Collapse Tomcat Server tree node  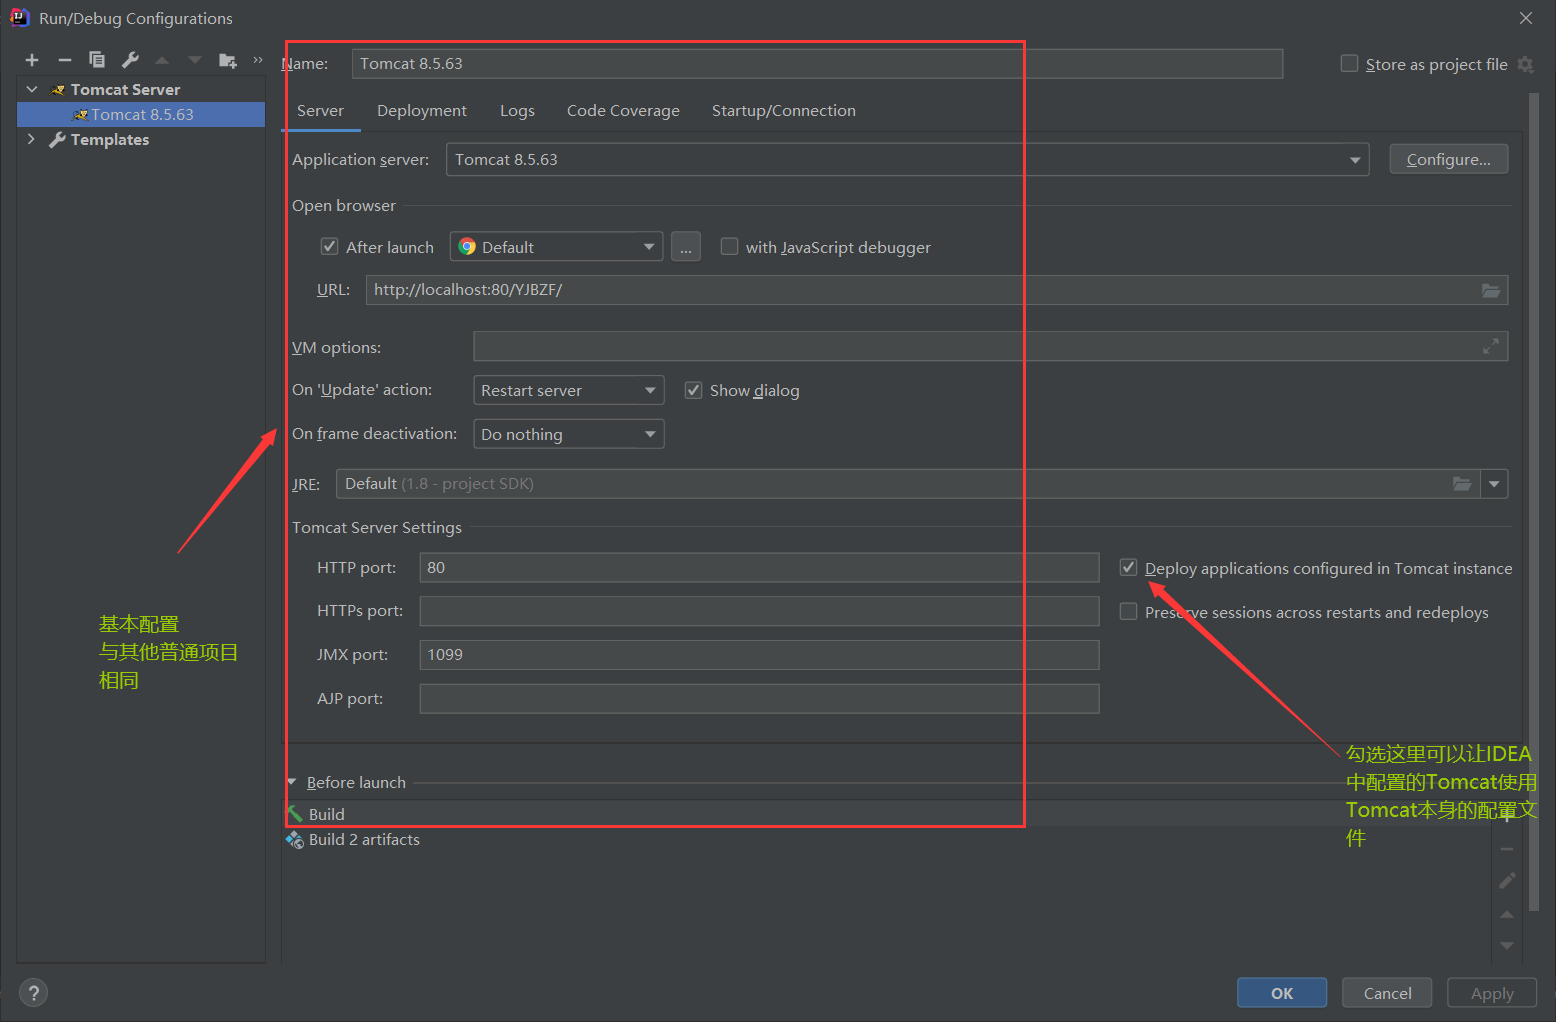[x=32, y=89]
